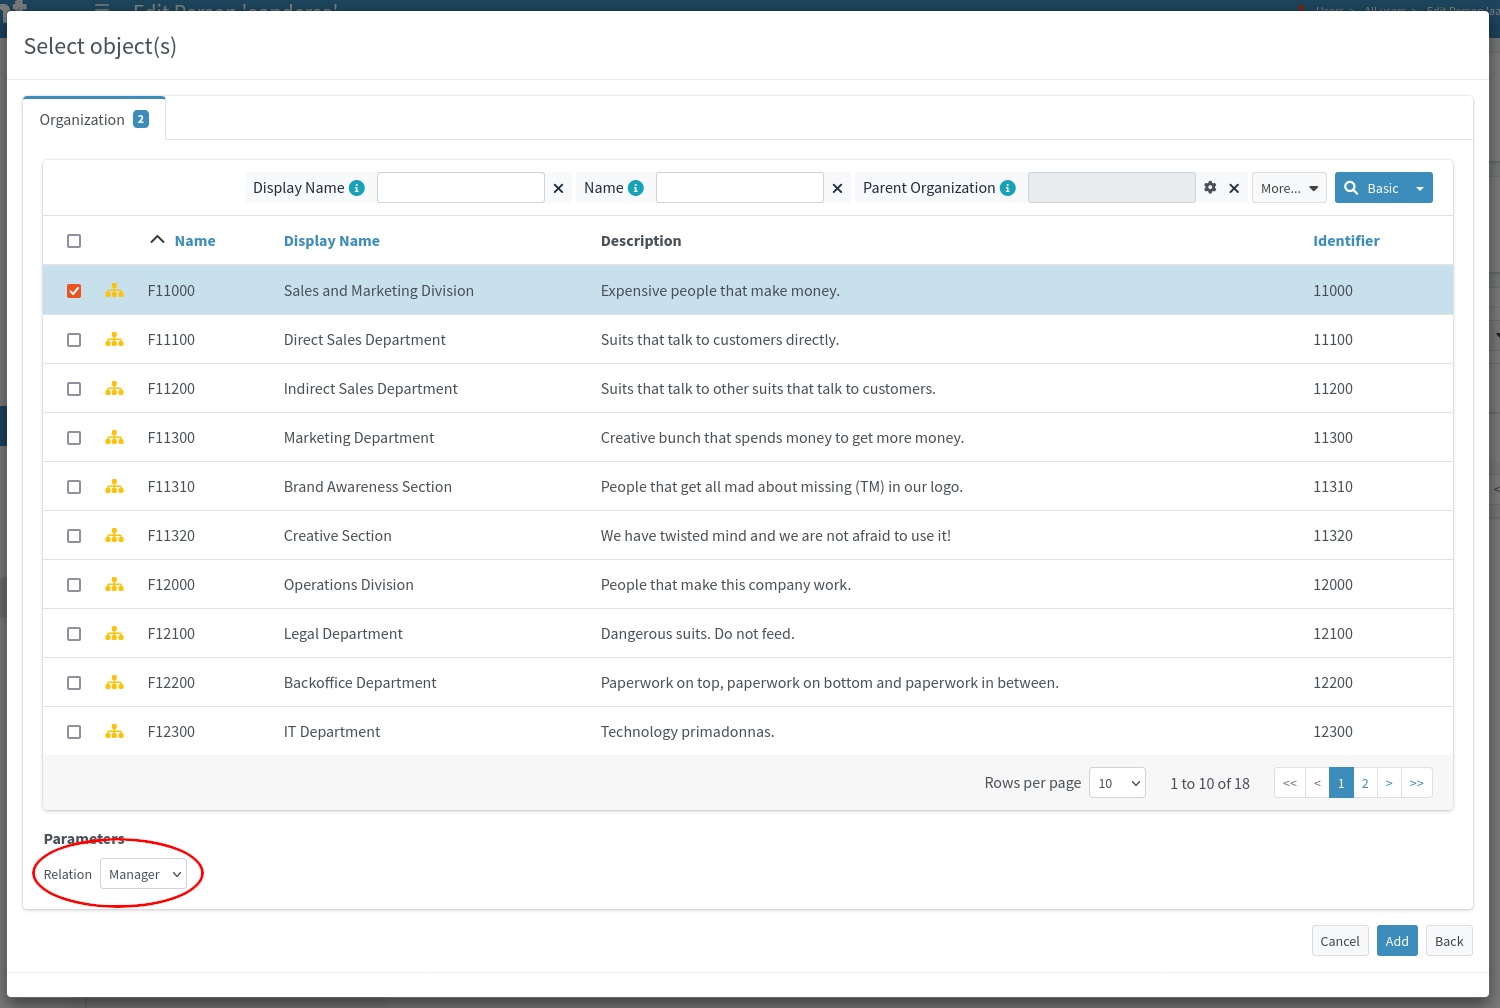Open the Rows per page dropdown
1500x1008 pixels.
pos(1117,783)
